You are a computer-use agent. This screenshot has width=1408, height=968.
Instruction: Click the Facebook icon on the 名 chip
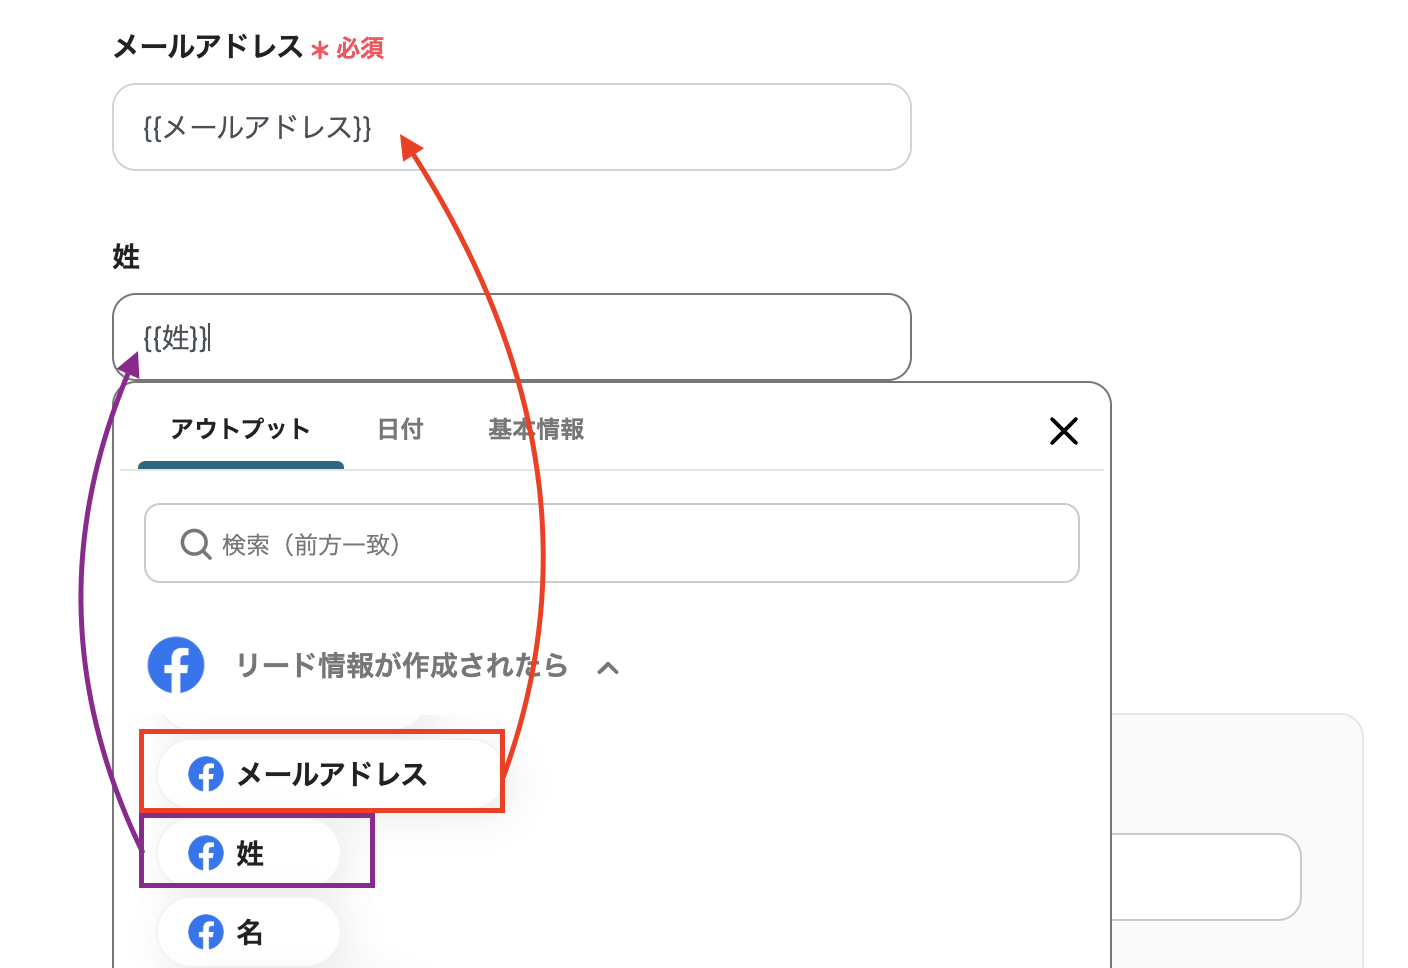tap(206, 932)
